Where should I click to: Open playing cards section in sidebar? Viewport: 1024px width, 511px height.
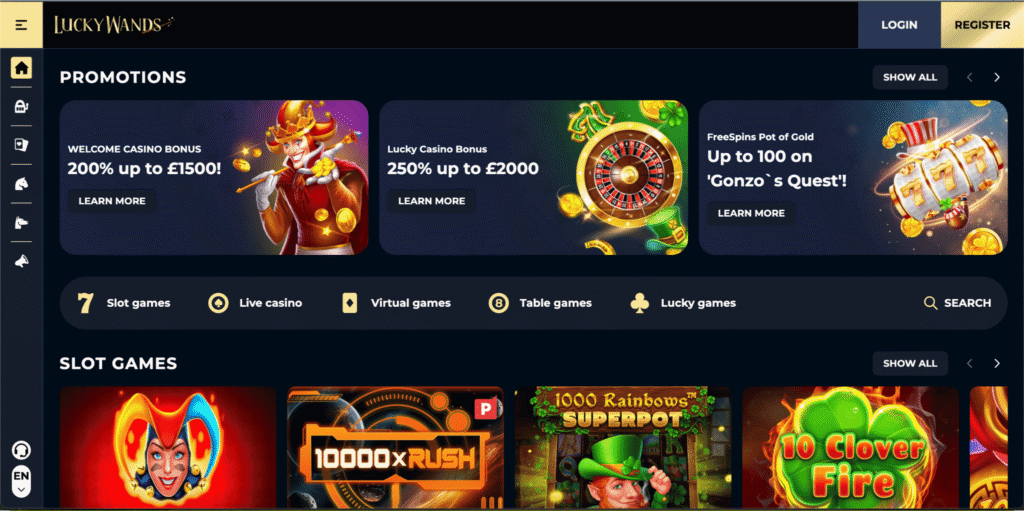[x=22, y=145]
